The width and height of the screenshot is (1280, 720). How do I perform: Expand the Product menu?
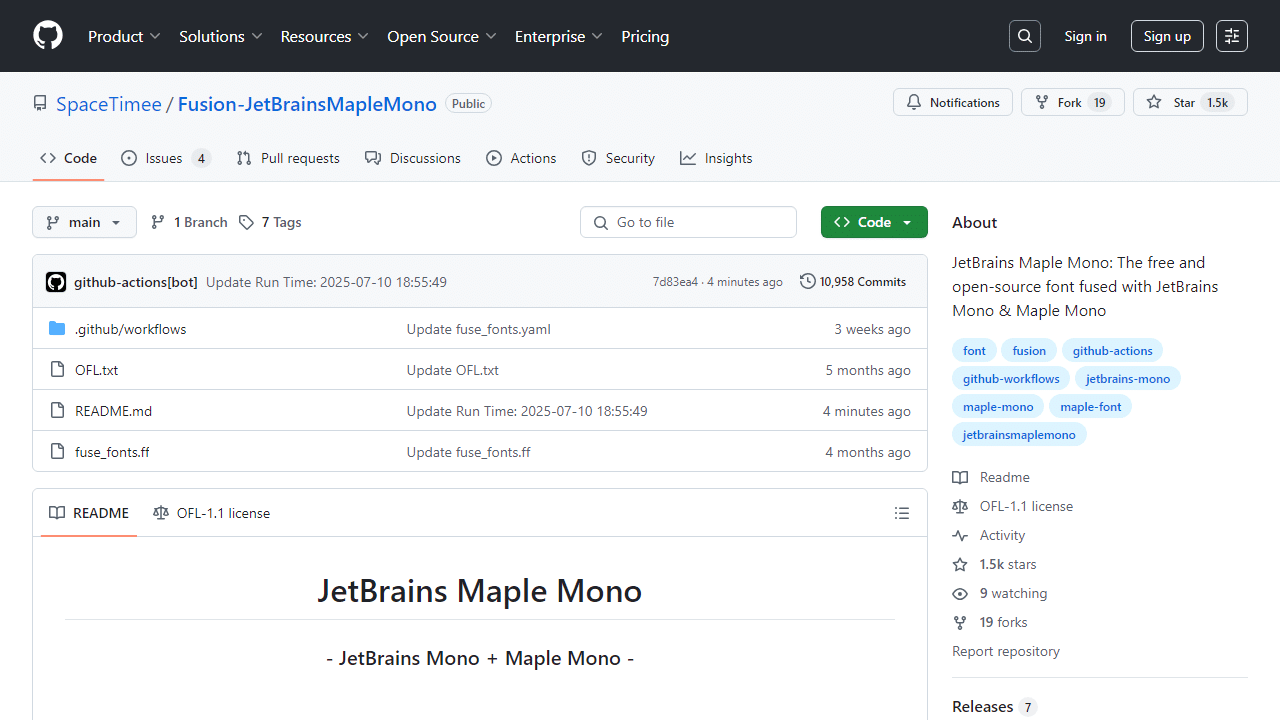124,36
